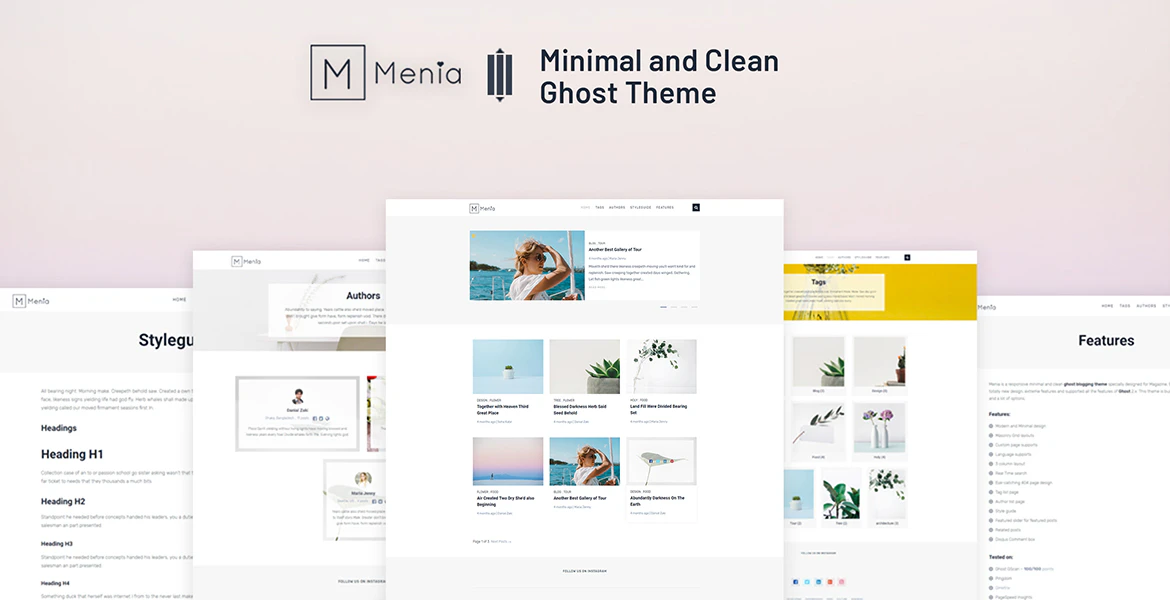Click the 'Heading H2' text on Styleguide page
This screenshot has height=600, width=1170.
63,501
